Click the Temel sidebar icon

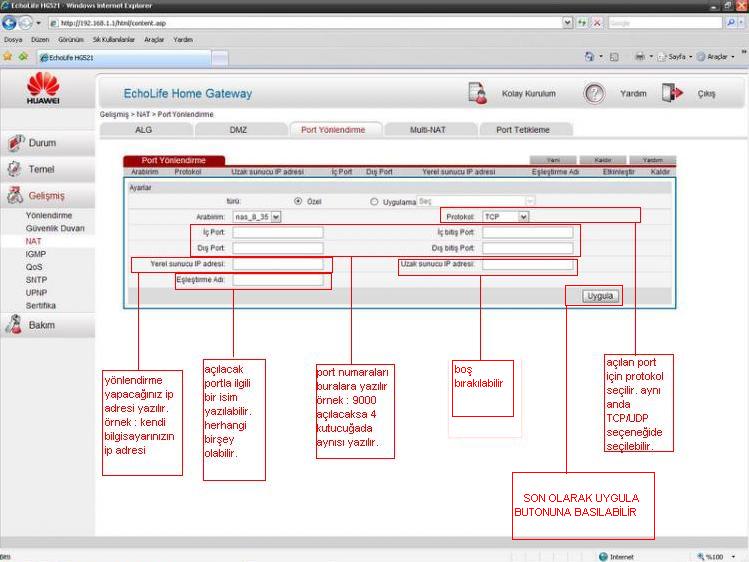[x=15, y=169]
